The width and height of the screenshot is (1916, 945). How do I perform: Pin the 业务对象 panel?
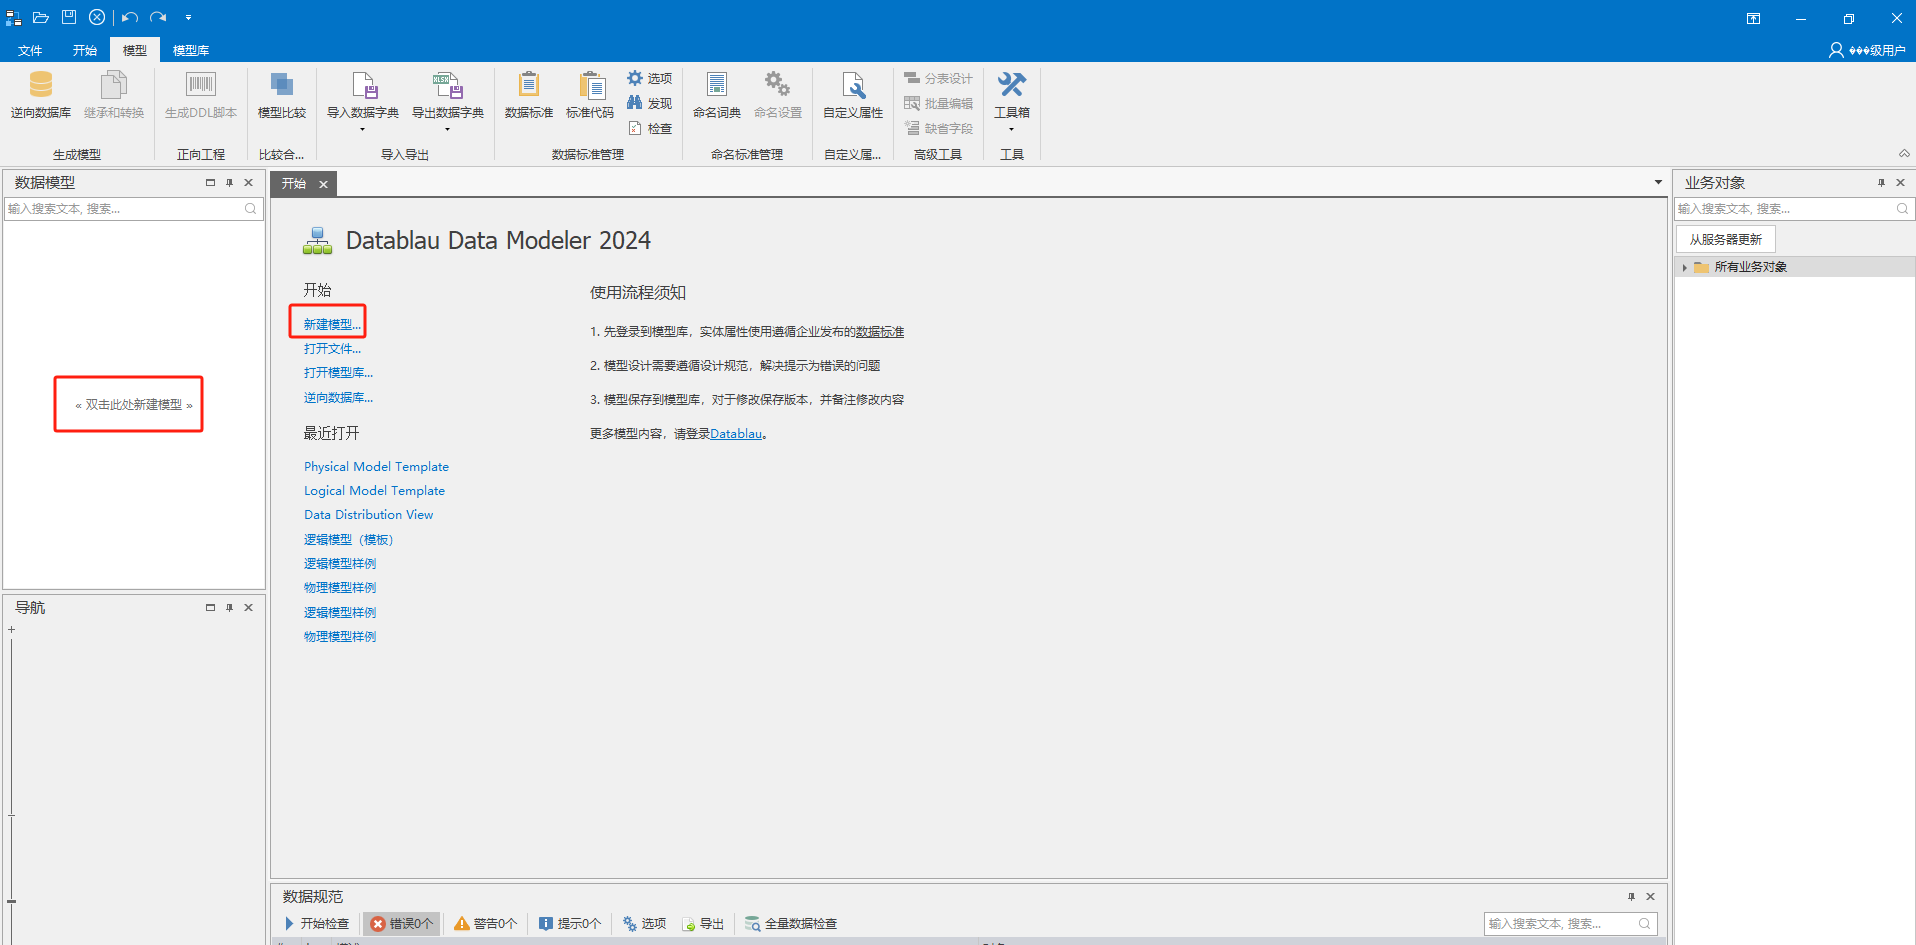1881,183
